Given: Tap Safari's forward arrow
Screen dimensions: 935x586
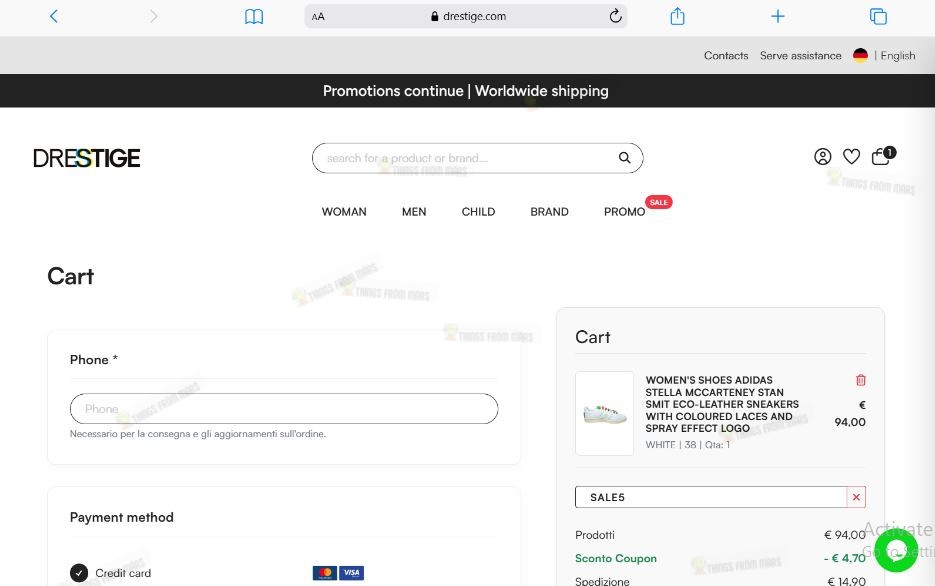Looking at the screenshot, I should 153,16.
